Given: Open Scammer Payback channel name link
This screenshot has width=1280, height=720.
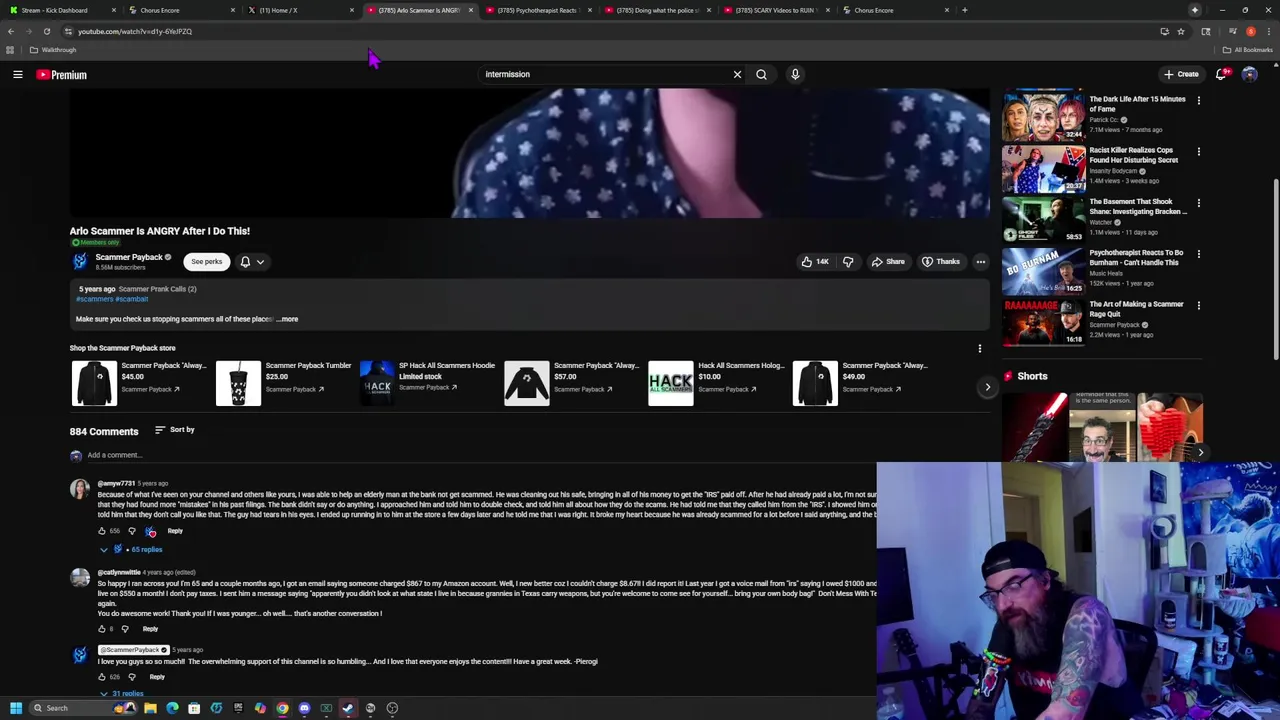Looking at the screenshot, I should click(129, 257).
